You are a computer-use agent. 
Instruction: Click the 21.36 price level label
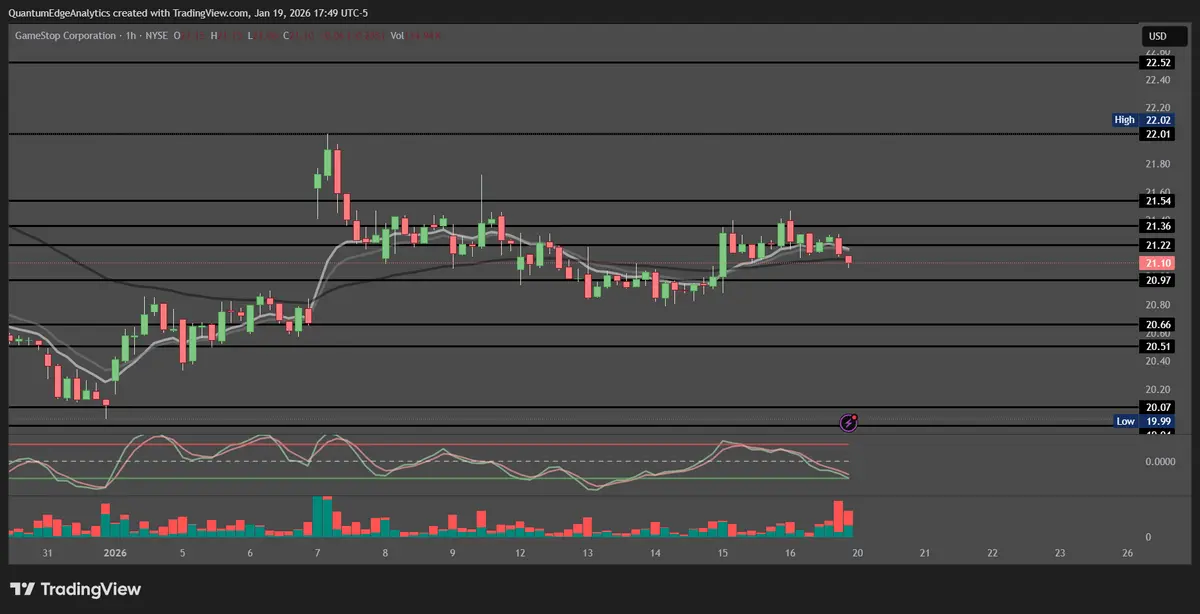(x=1157, y=226)
